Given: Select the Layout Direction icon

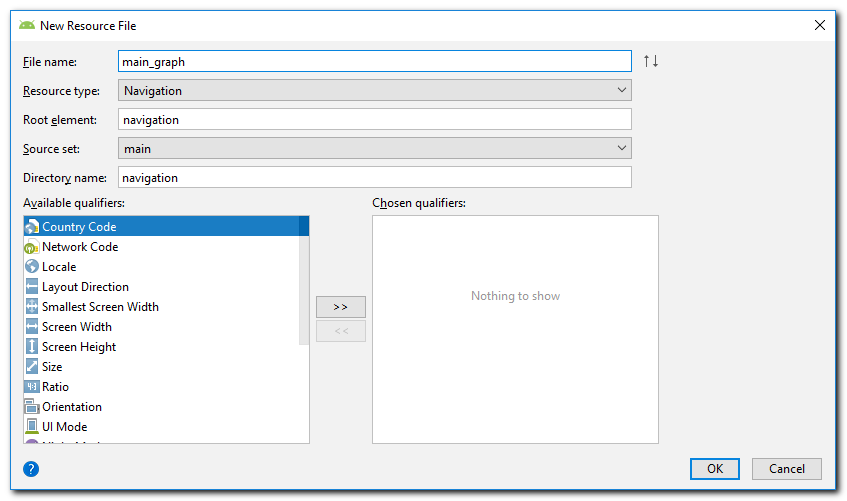Looking at the screenshot, I should click(x=31, y=287).
